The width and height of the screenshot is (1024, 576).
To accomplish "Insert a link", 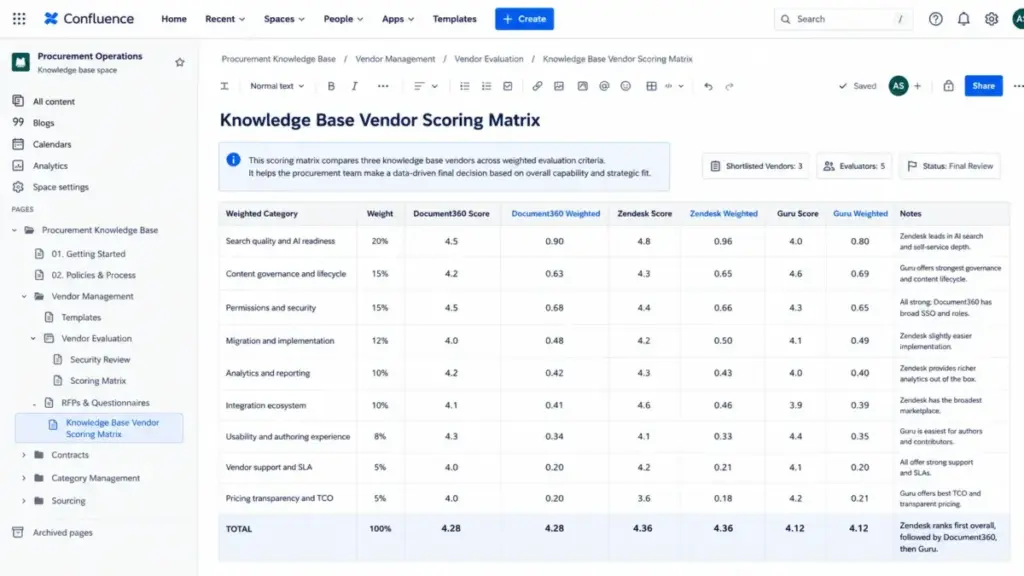I will point(537,86).
